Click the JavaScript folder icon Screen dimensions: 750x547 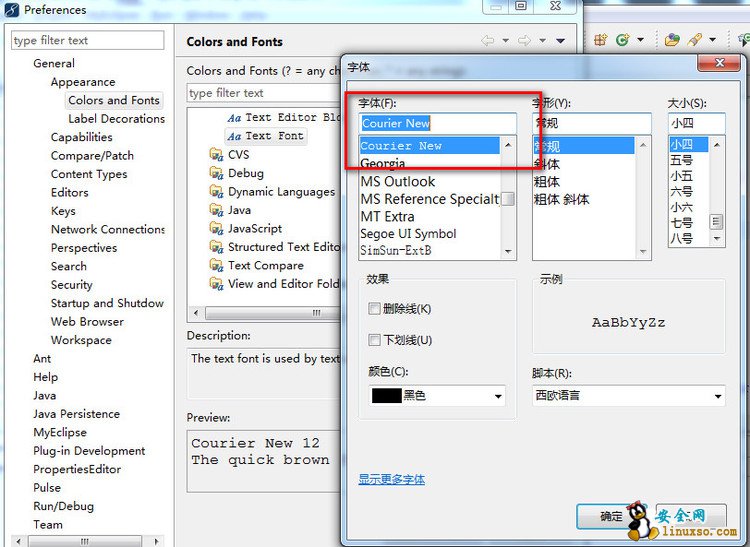click(x=217, y=229)
